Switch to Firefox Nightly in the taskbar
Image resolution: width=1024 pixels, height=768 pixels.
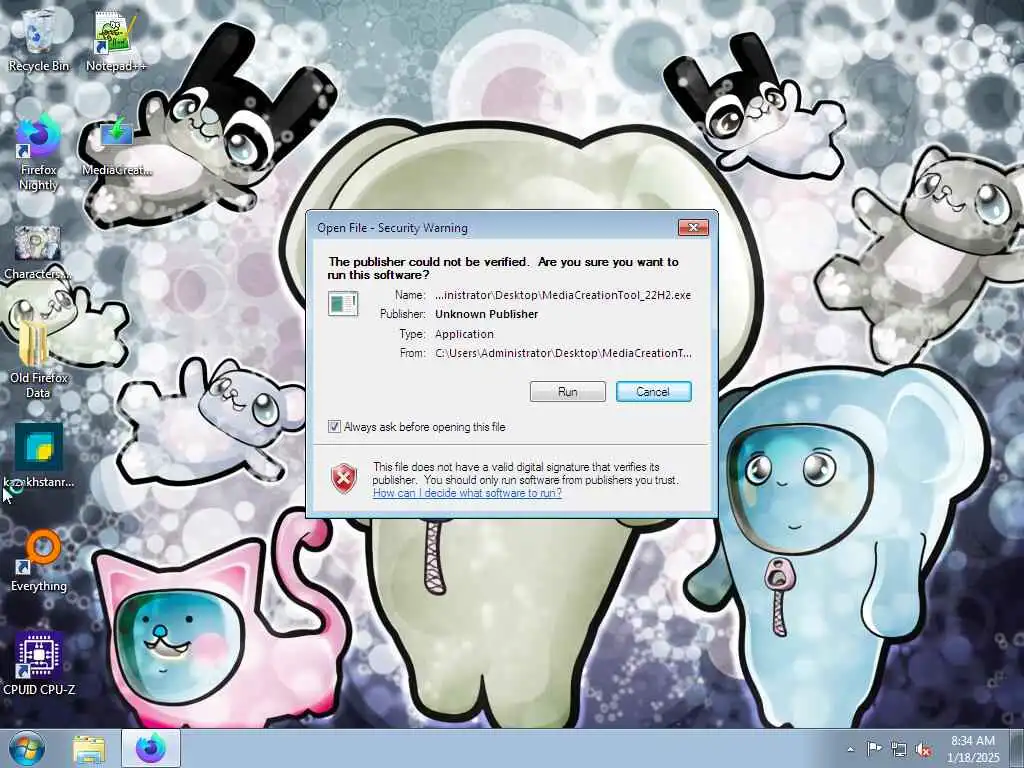click(150, 749)
